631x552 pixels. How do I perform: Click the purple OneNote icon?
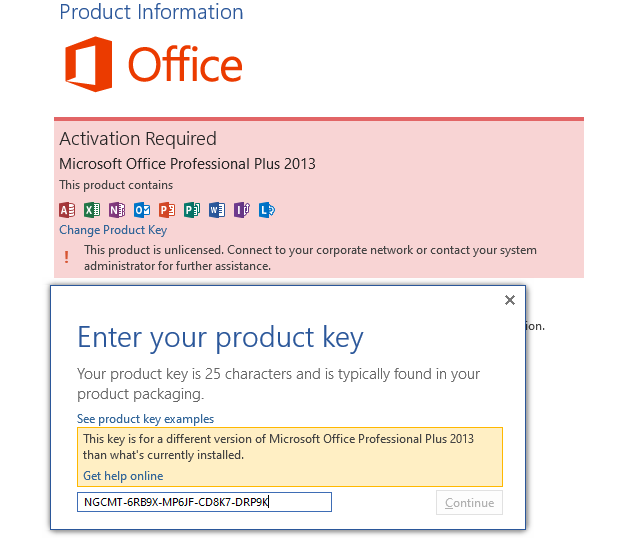[117, 210]
